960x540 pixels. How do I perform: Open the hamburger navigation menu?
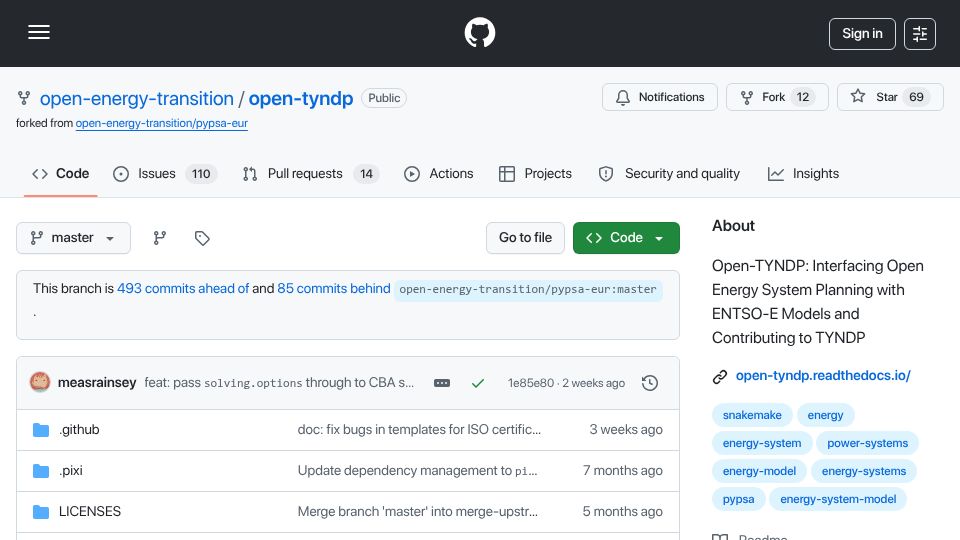39,32
